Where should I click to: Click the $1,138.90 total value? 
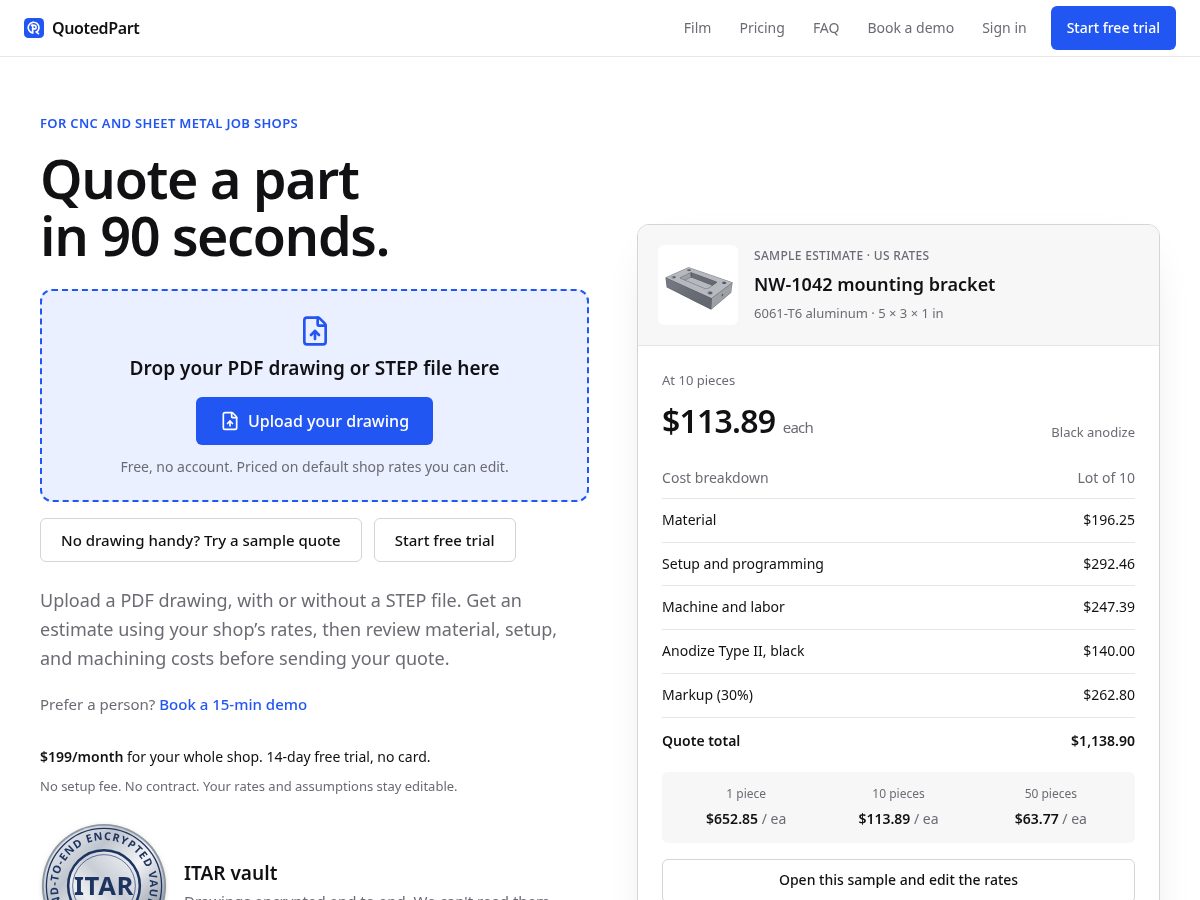pyautogui.click(x=1103, y=741)
